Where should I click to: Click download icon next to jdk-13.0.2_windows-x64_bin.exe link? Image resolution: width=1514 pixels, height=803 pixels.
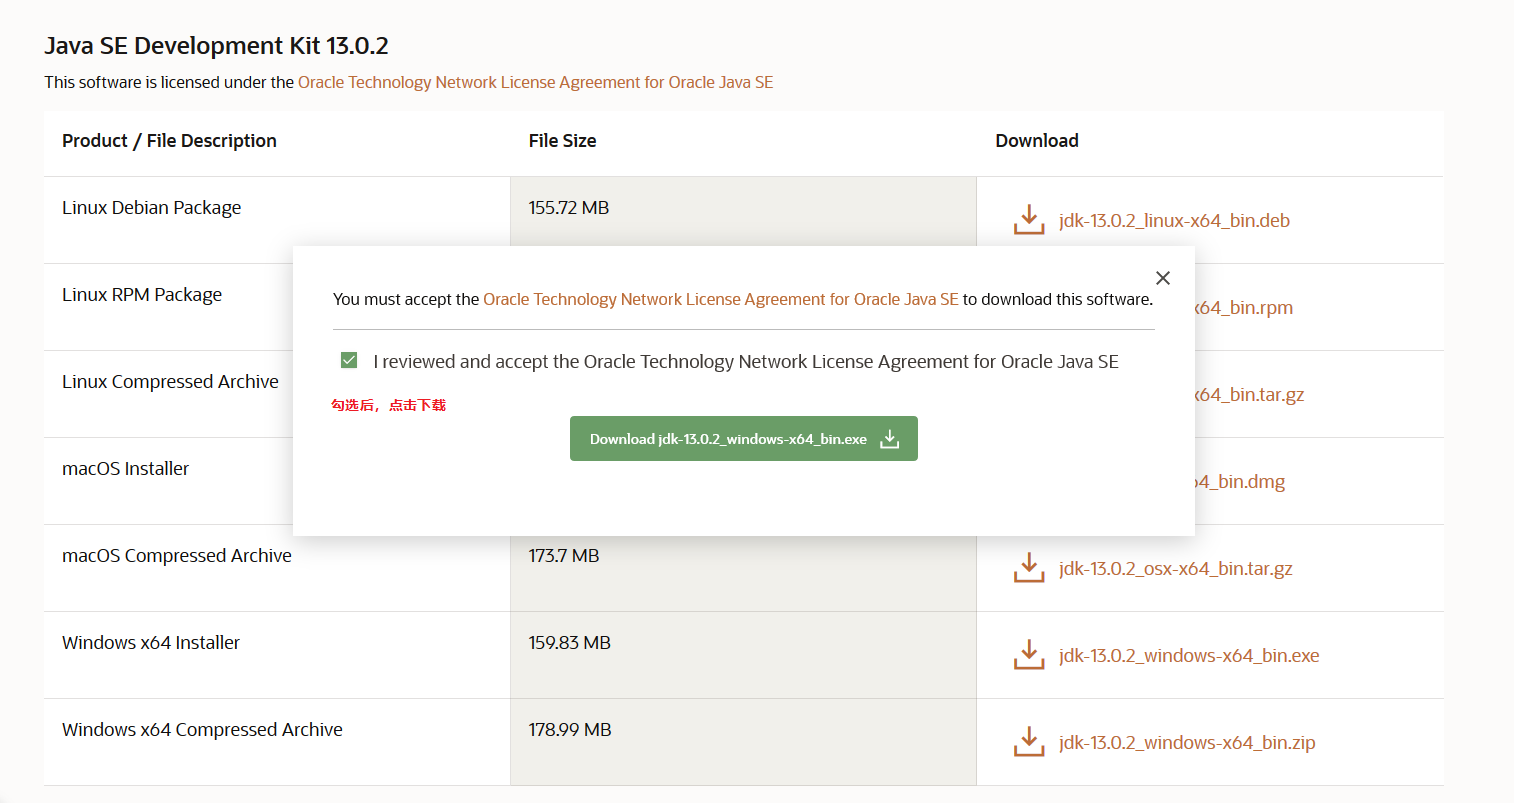coord(1029,655)
